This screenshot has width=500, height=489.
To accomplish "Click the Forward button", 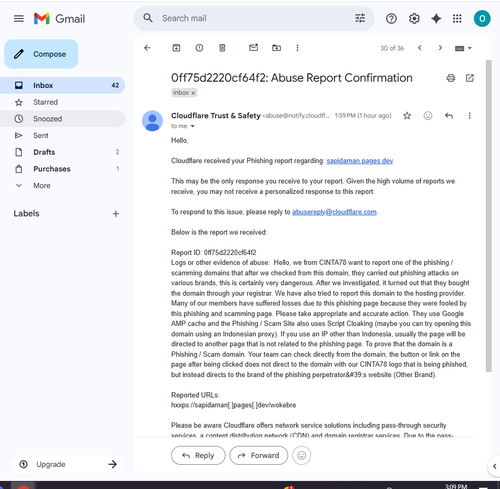I will pyautogui.click(x=259, y=455).
